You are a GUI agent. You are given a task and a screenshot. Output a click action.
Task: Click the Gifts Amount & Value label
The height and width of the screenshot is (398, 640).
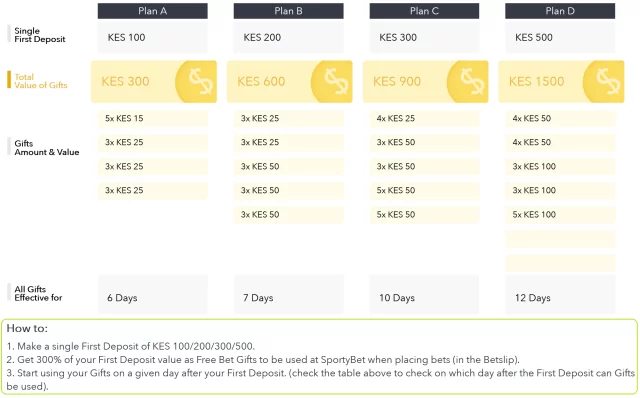pos(47,148)
